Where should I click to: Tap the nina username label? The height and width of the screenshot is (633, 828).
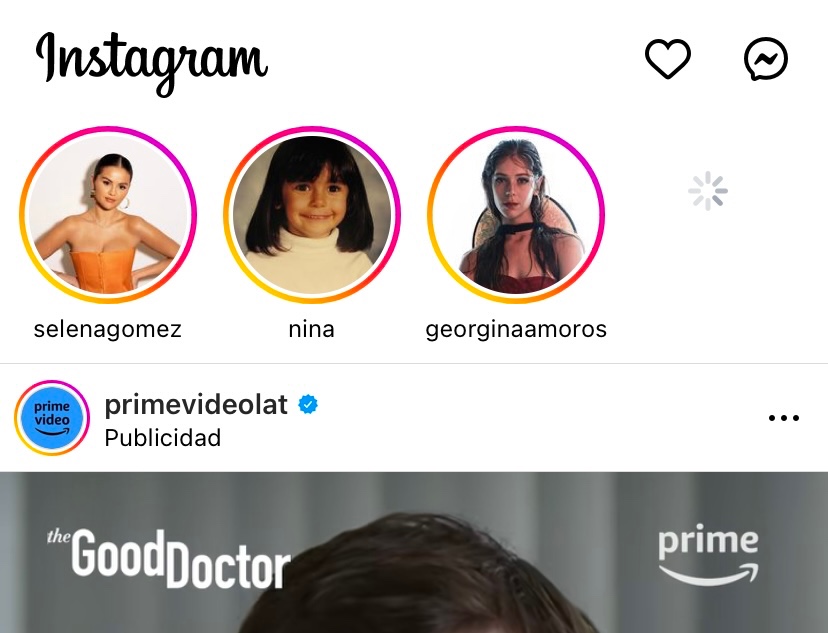pyautogui.click(x=311, y=329)
